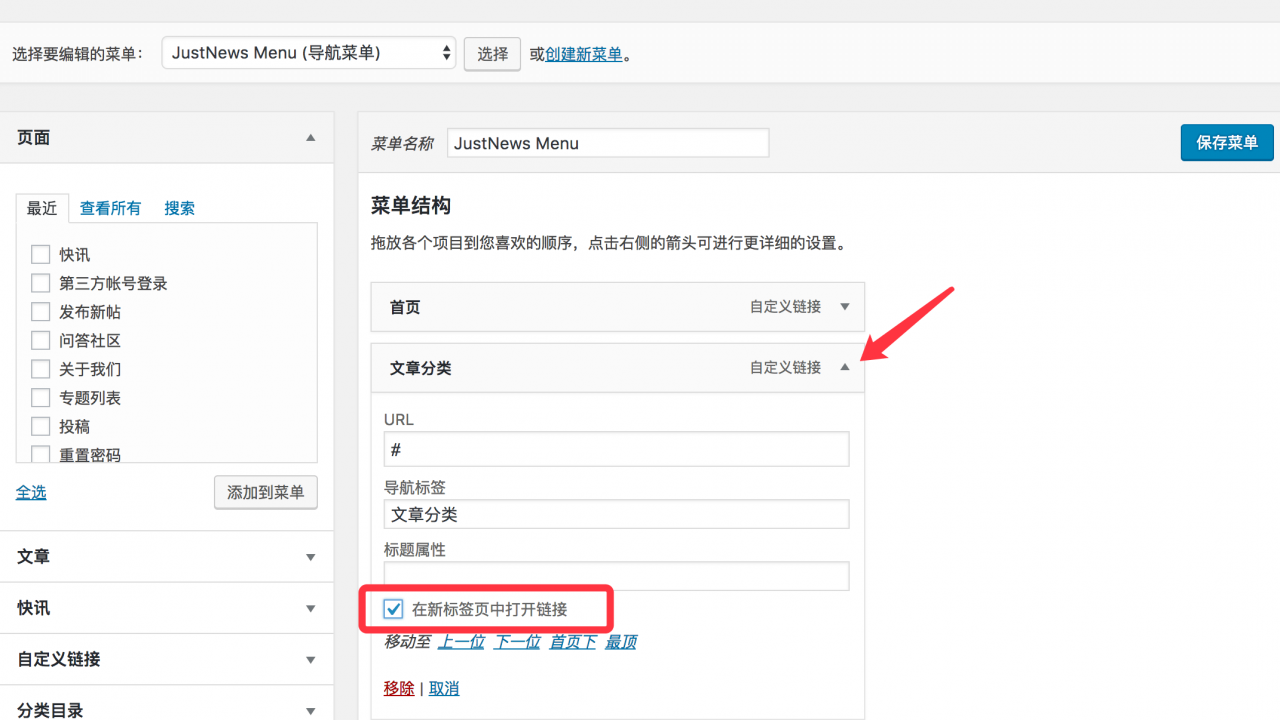Expand the 首页 menu item arrow

pyautogui.click(x=845, y=307)
